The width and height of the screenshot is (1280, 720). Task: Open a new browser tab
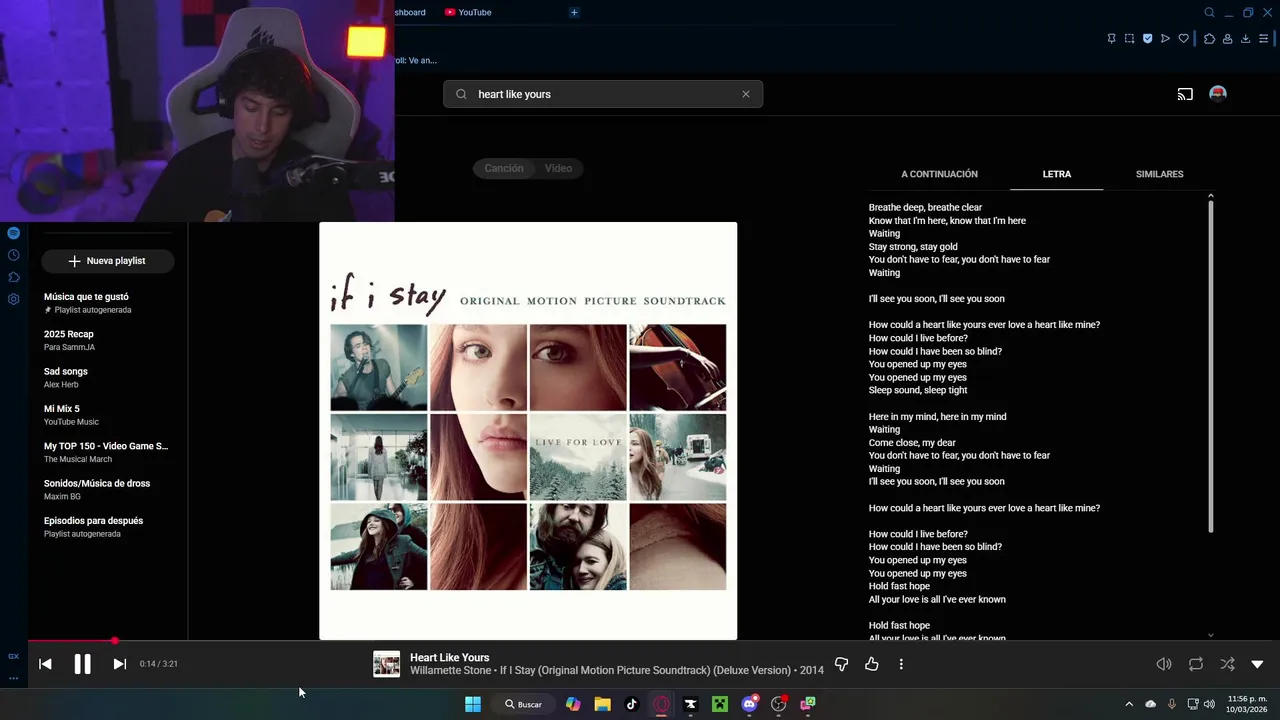(x=574, y=12)
